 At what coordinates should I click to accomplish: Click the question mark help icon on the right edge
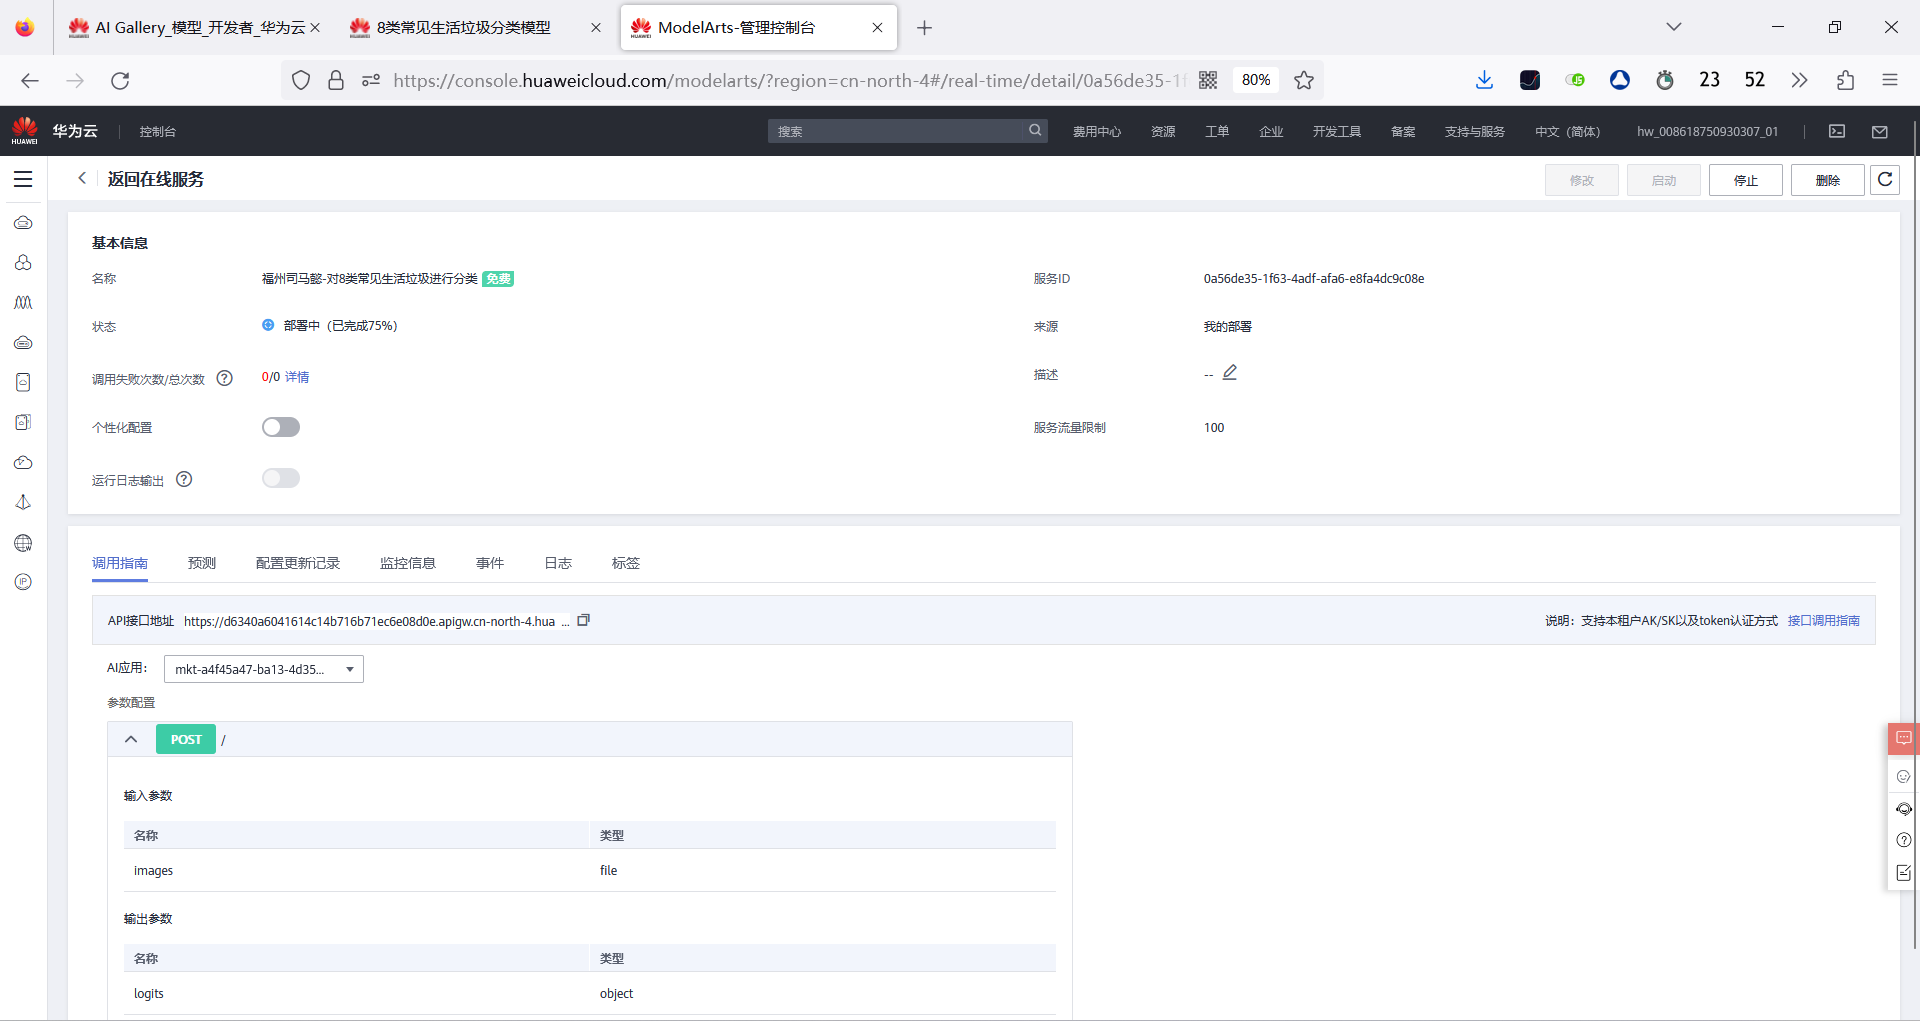point(1904,840)
